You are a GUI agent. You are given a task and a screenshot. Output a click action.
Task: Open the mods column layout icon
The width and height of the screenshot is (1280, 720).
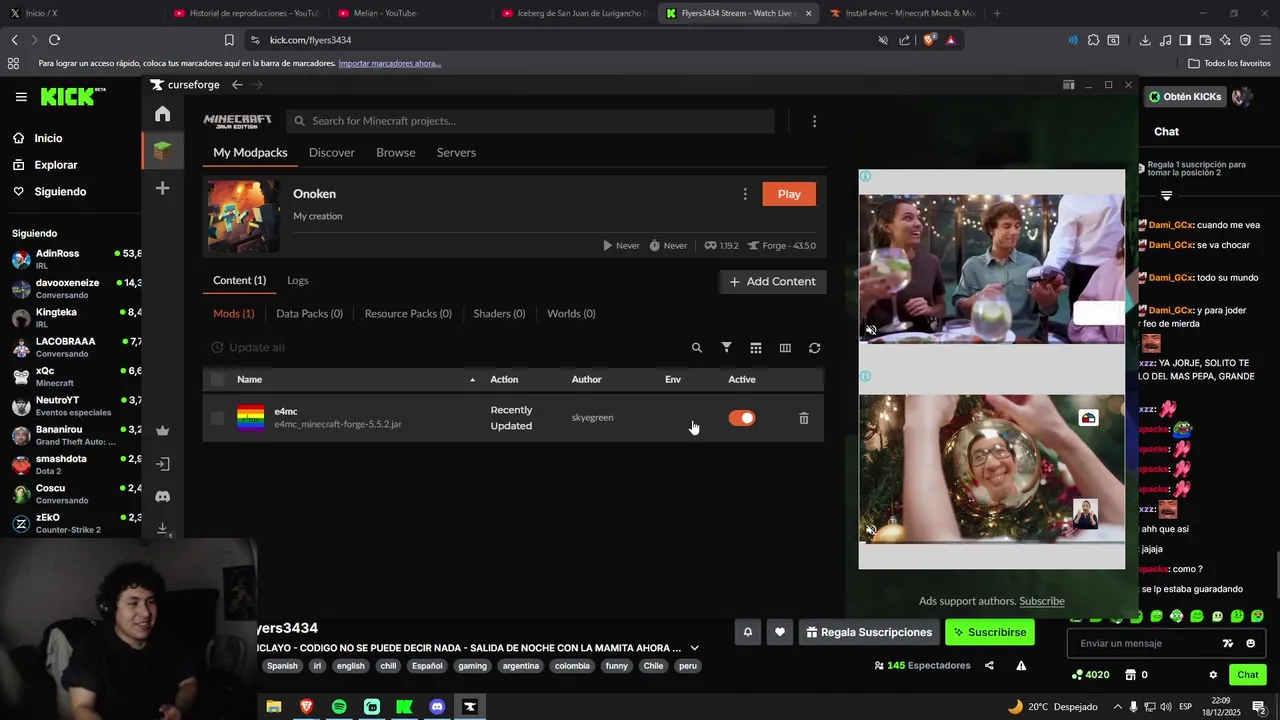[785, 348]
